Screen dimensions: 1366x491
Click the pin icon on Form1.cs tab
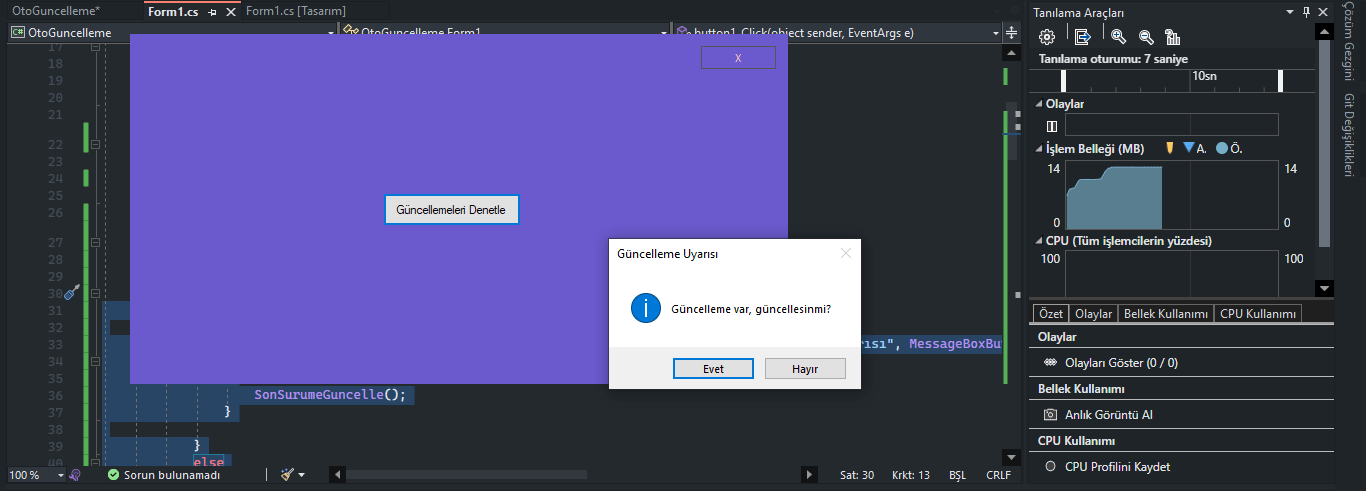pyautogui.click(x=213, y=11)
